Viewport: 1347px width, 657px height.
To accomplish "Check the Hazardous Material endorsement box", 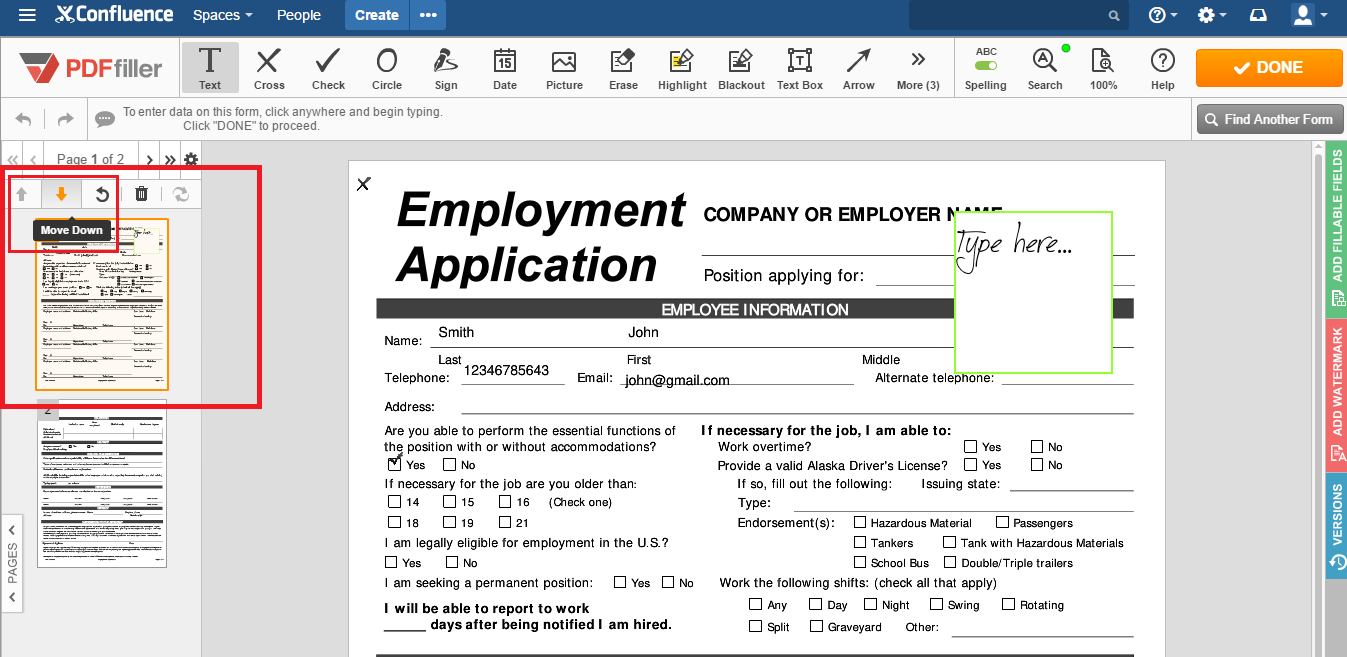I will pos(860,522).
